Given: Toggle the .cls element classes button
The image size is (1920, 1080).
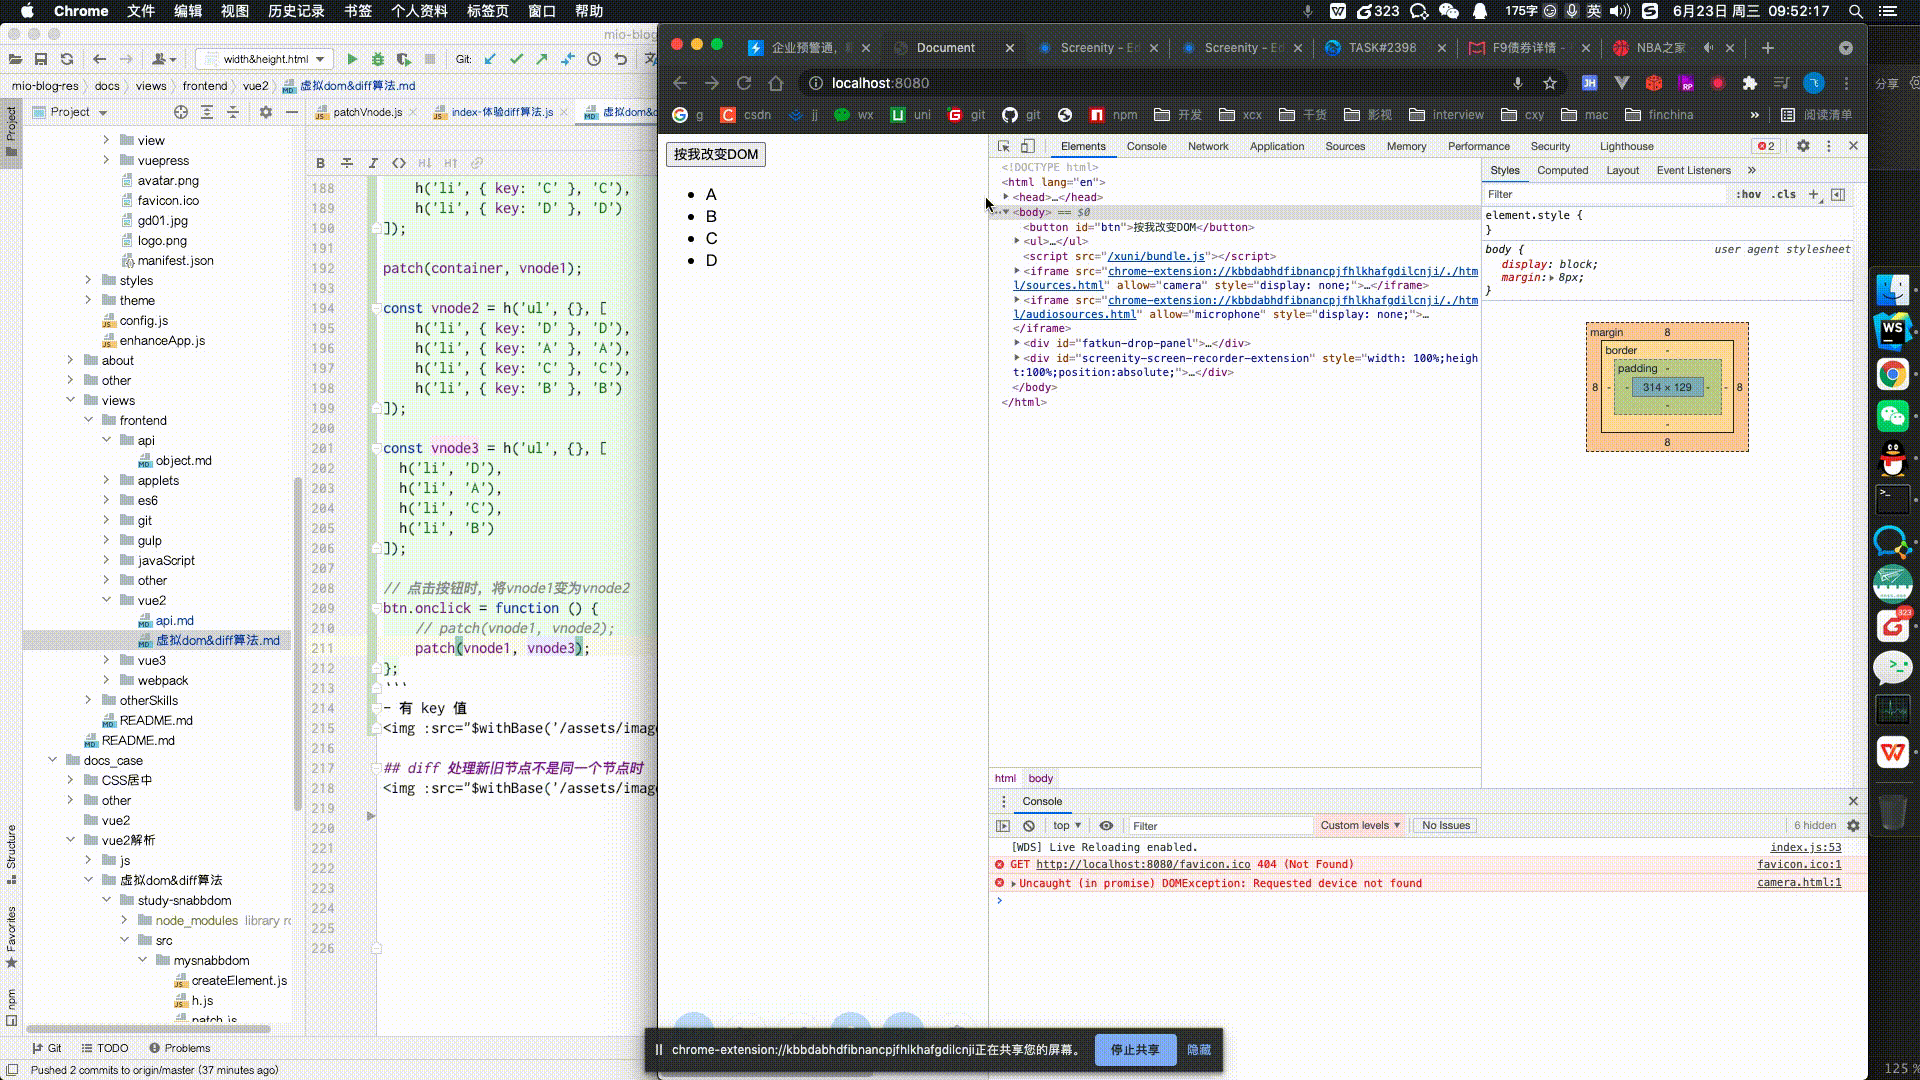Looking at the screenshot, I should 1784,194.
